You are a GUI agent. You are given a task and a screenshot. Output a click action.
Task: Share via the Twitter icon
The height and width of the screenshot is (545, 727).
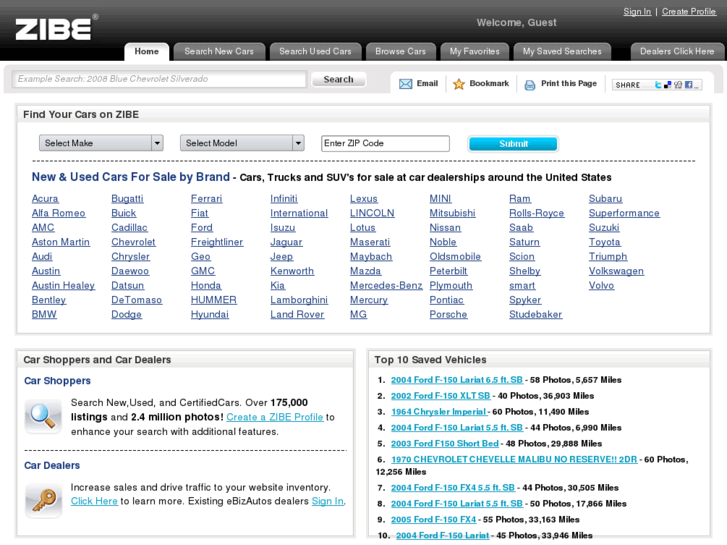point(658,85)
